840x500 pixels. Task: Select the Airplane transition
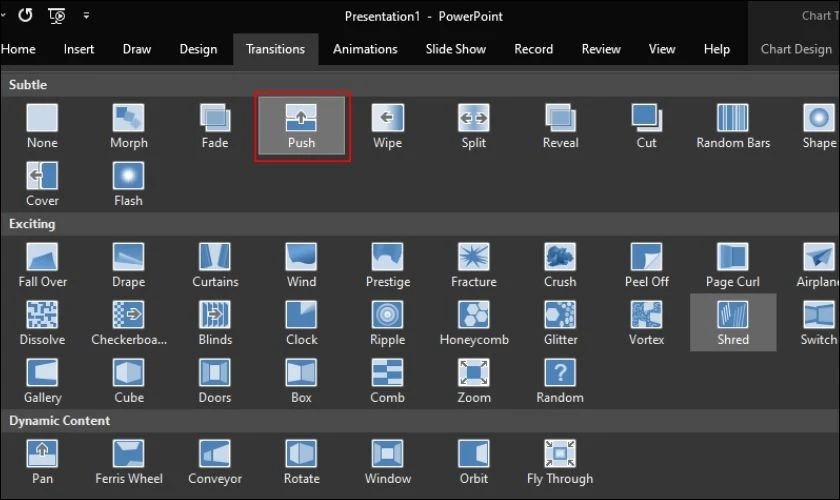tap(819, 265)
